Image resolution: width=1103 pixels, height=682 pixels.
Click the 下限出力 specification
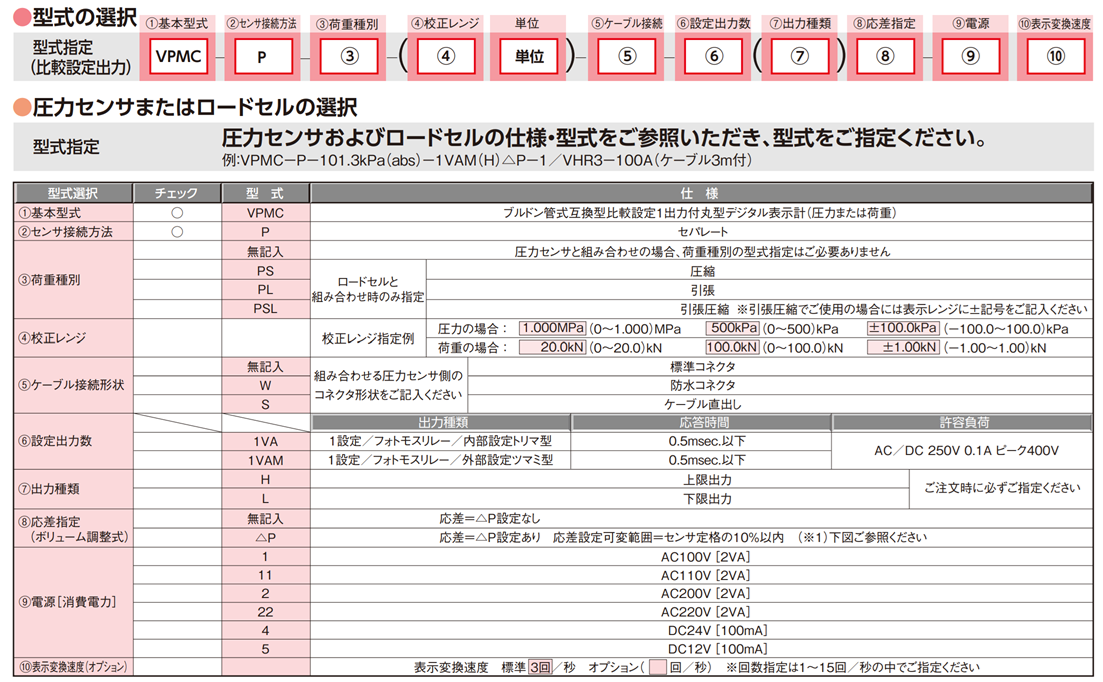pos(707,498)
